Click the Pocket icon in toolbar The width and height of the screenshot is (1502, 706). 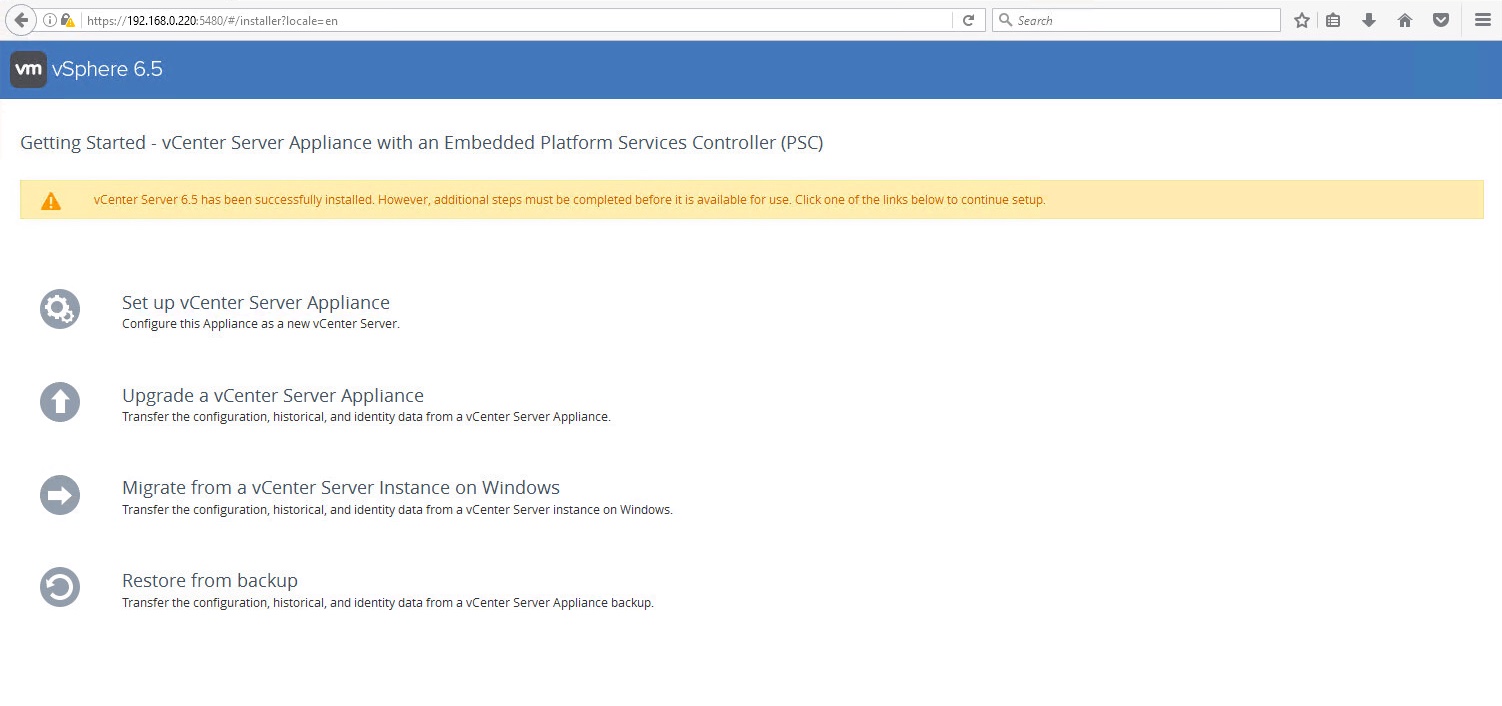pyautogui.click(x=1441, y=20)
